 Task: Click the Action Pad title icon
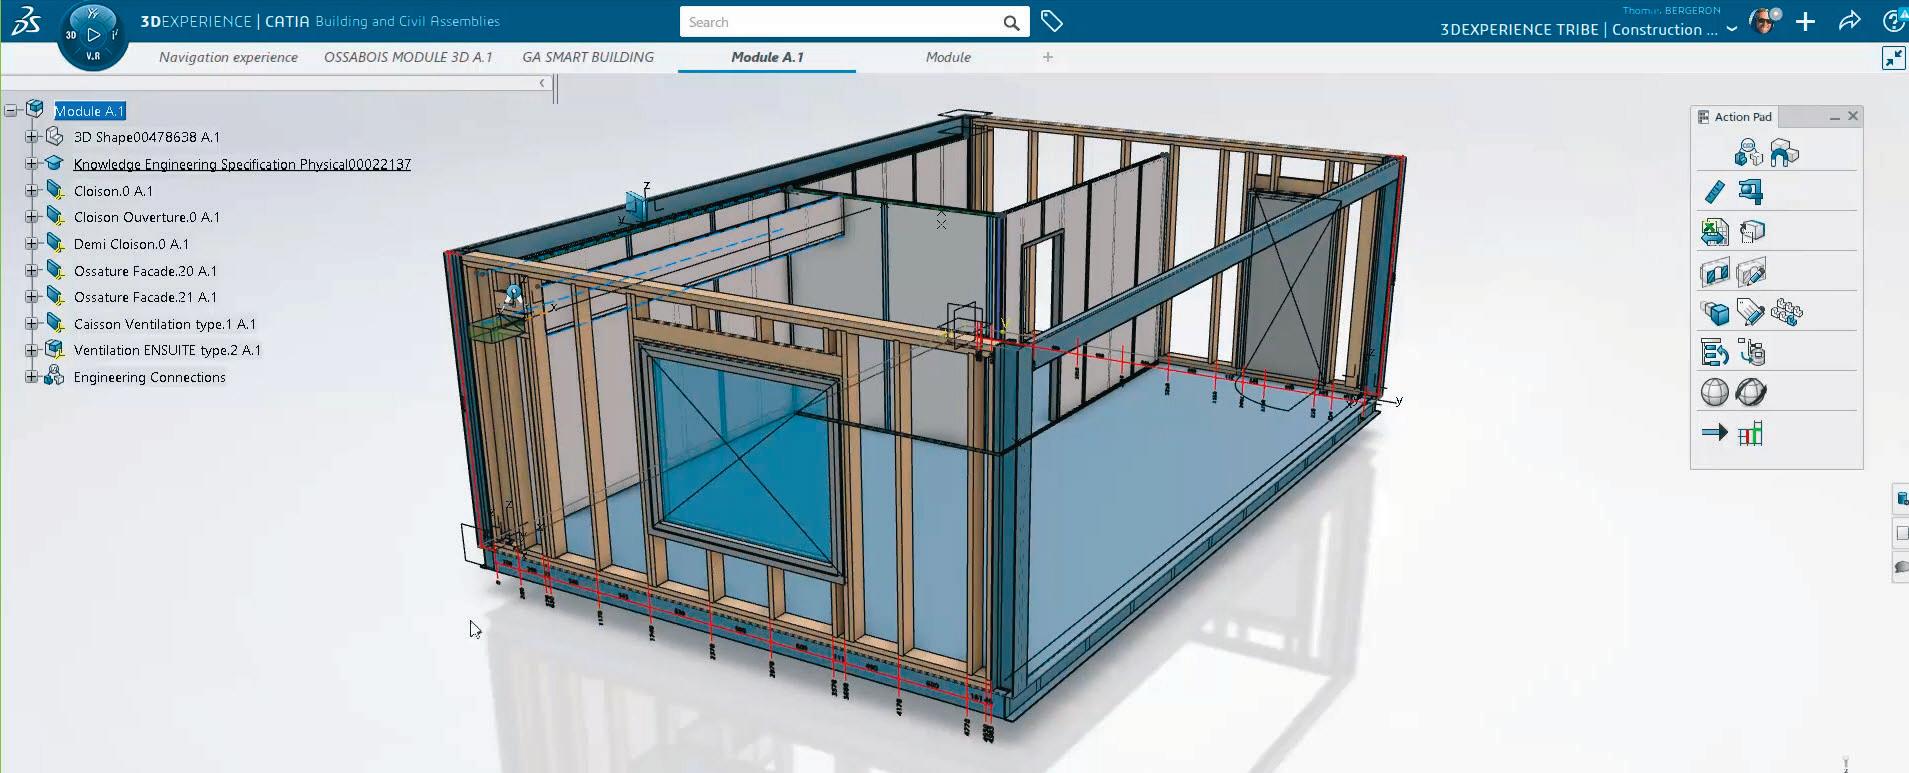coord(1703,117)
